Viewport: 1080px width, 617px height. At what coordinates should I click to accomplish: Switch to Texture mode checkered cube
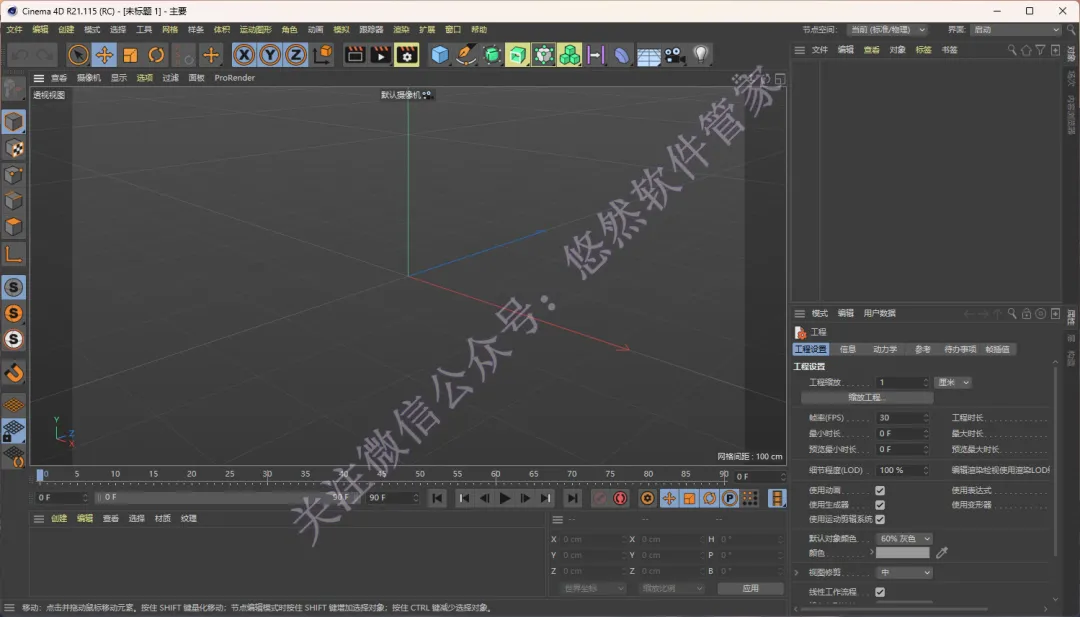tap(13, 148)
